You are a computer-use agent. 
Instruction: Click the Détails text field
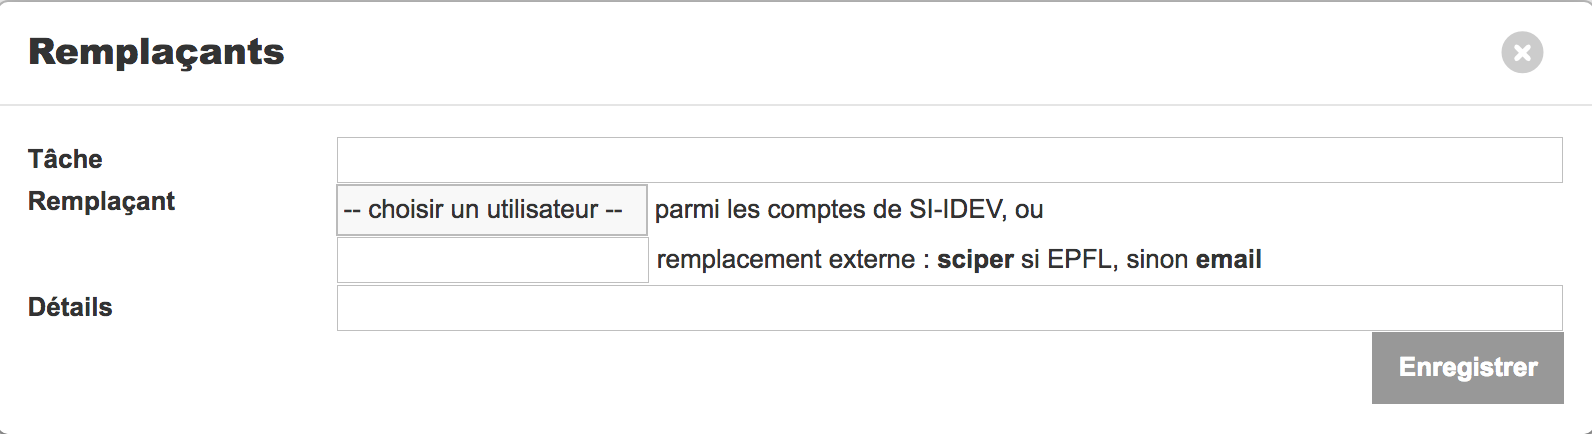(949, 308)
